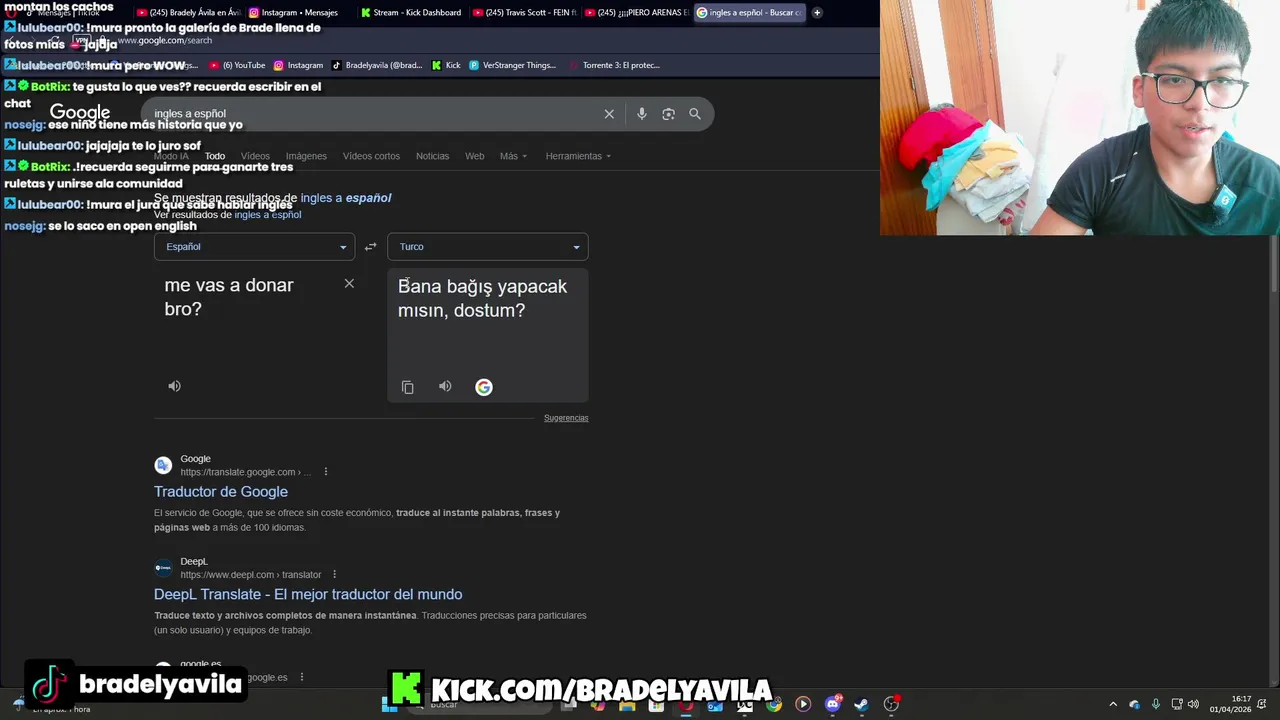Screen dimensions: 1280x720
Task: Open the volume control in system tray
Action: (x=1193, y=704)
